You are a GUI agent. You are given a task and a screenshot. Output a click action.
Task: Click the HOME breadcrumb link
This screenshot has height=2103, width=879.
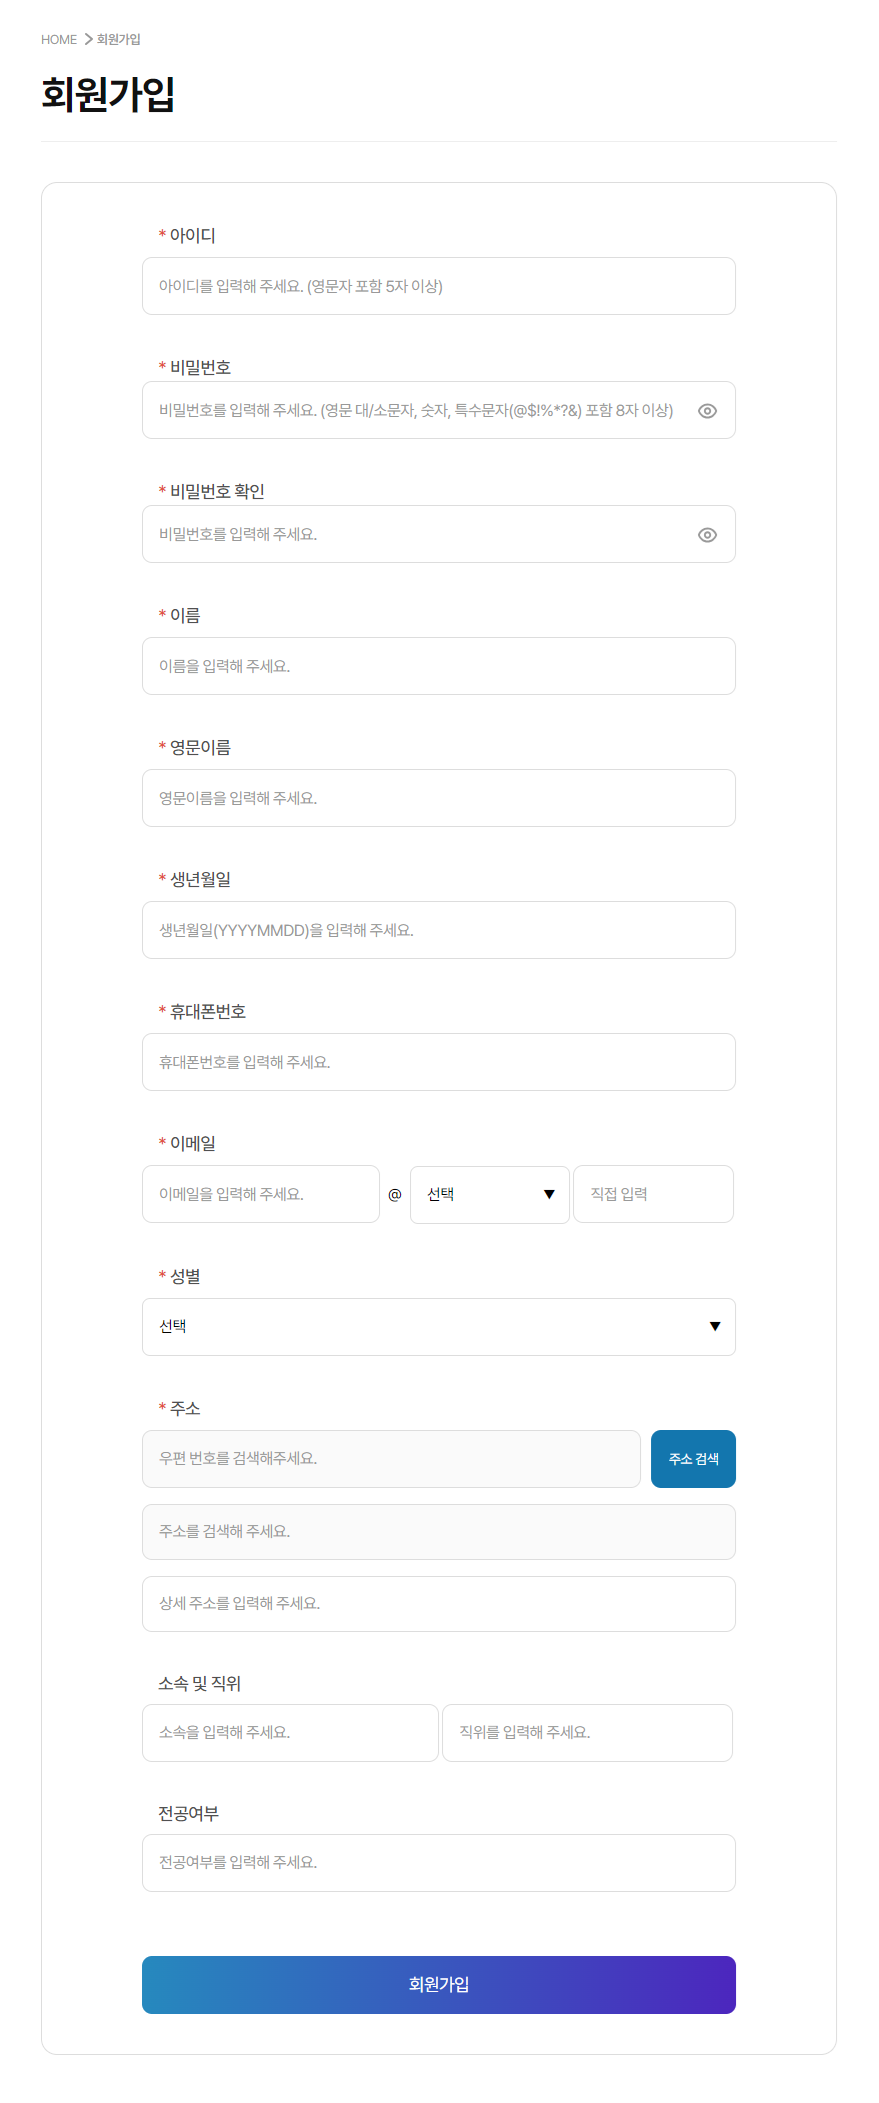coord(59,40)
